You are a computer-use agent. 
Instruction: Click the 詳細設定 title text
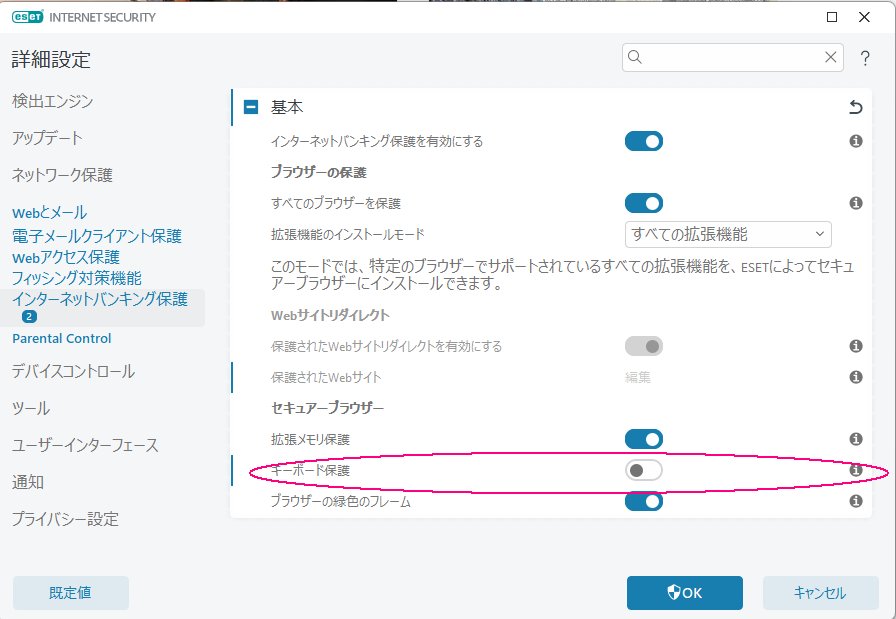[51, 59]
